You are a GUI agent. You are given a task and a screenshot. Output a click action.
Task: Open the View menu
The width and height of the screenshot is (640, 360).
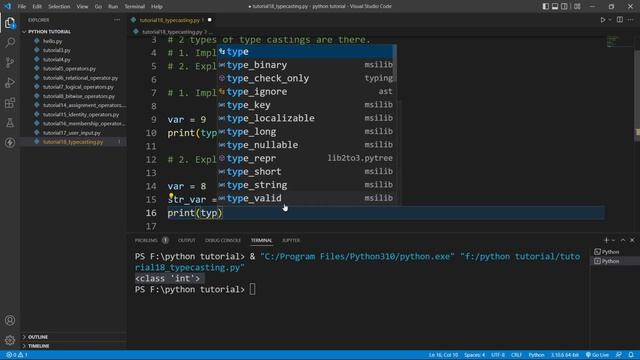(82, 7)
